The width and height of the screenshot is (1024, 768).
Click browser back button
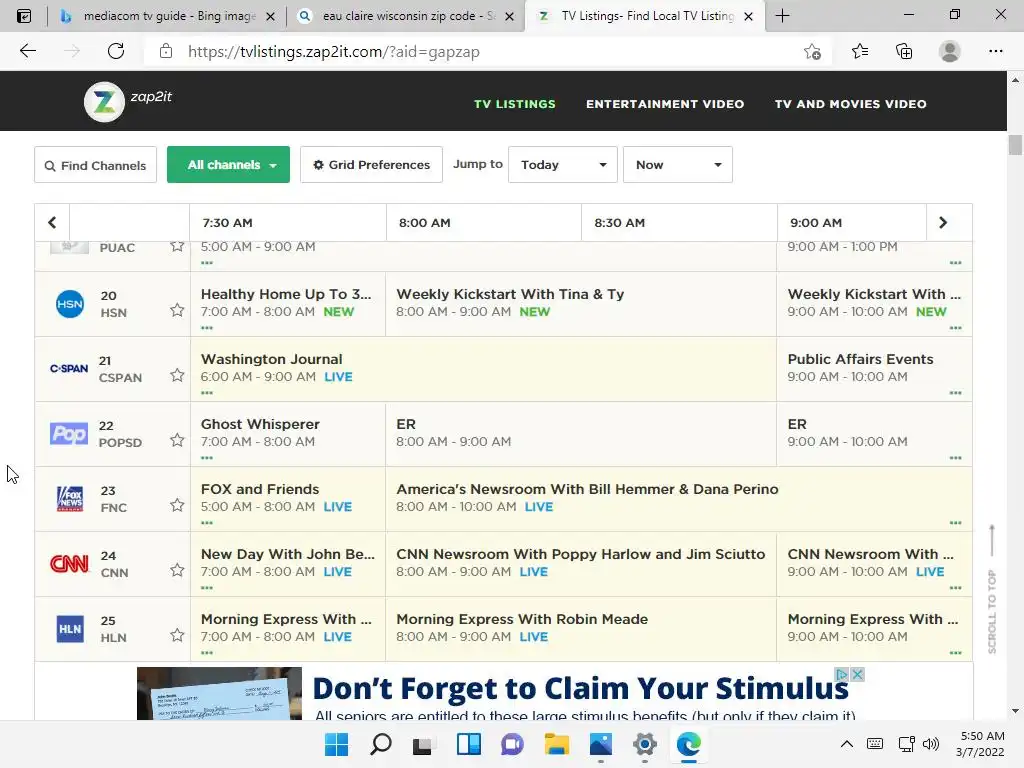click(x=27, y=51)
